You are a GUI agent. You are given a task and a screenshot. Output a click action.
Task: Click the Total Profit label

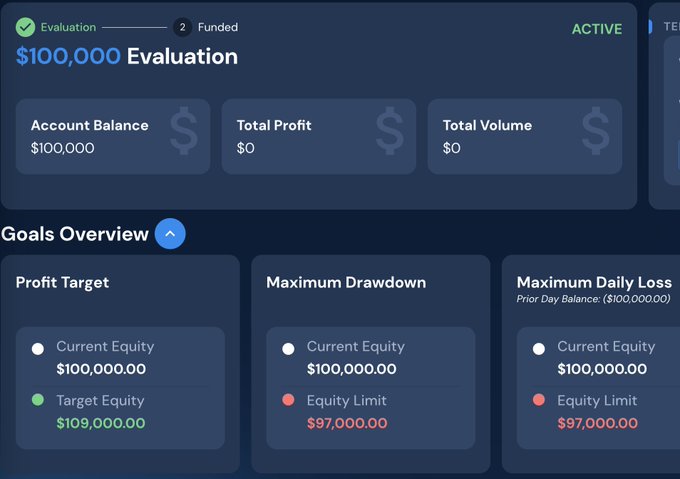(274, 125)
